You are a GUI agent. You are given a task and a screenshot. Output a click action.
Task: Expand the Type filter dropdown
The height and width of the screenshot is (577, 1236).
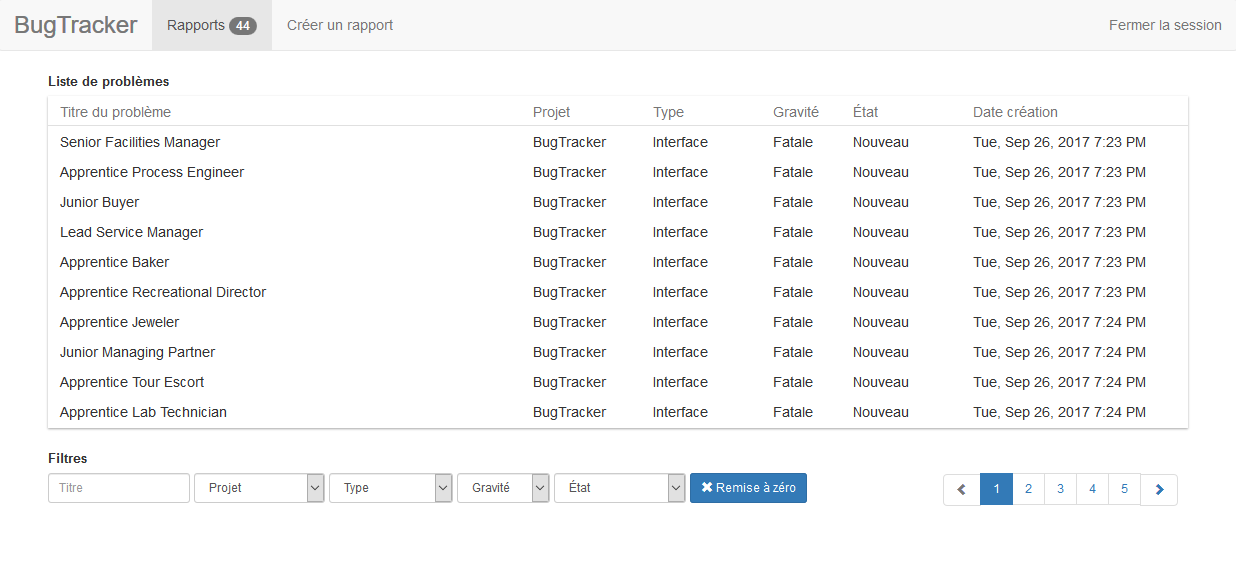coord(390,488)
